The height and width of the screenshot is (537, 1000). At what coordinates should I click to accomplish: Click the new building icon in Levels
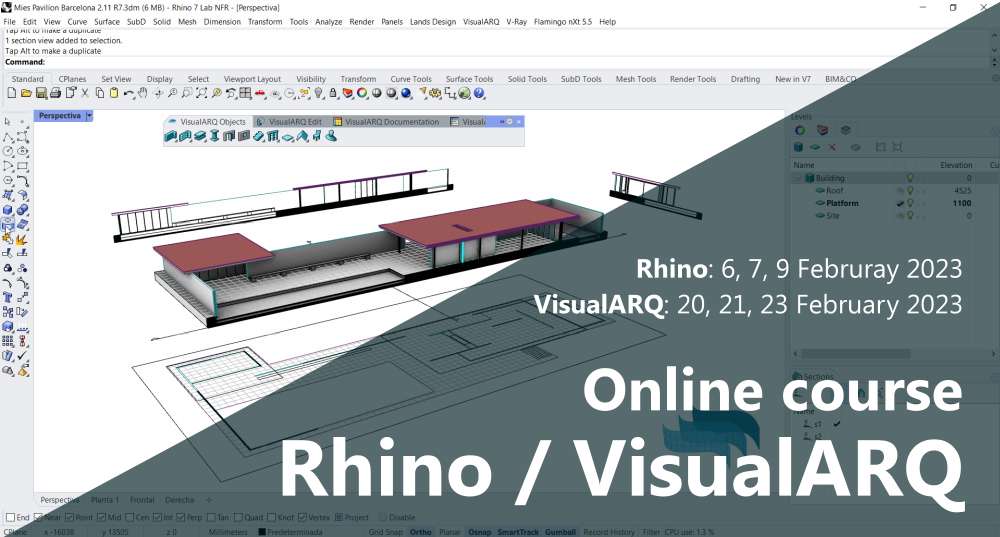(797, 147)
